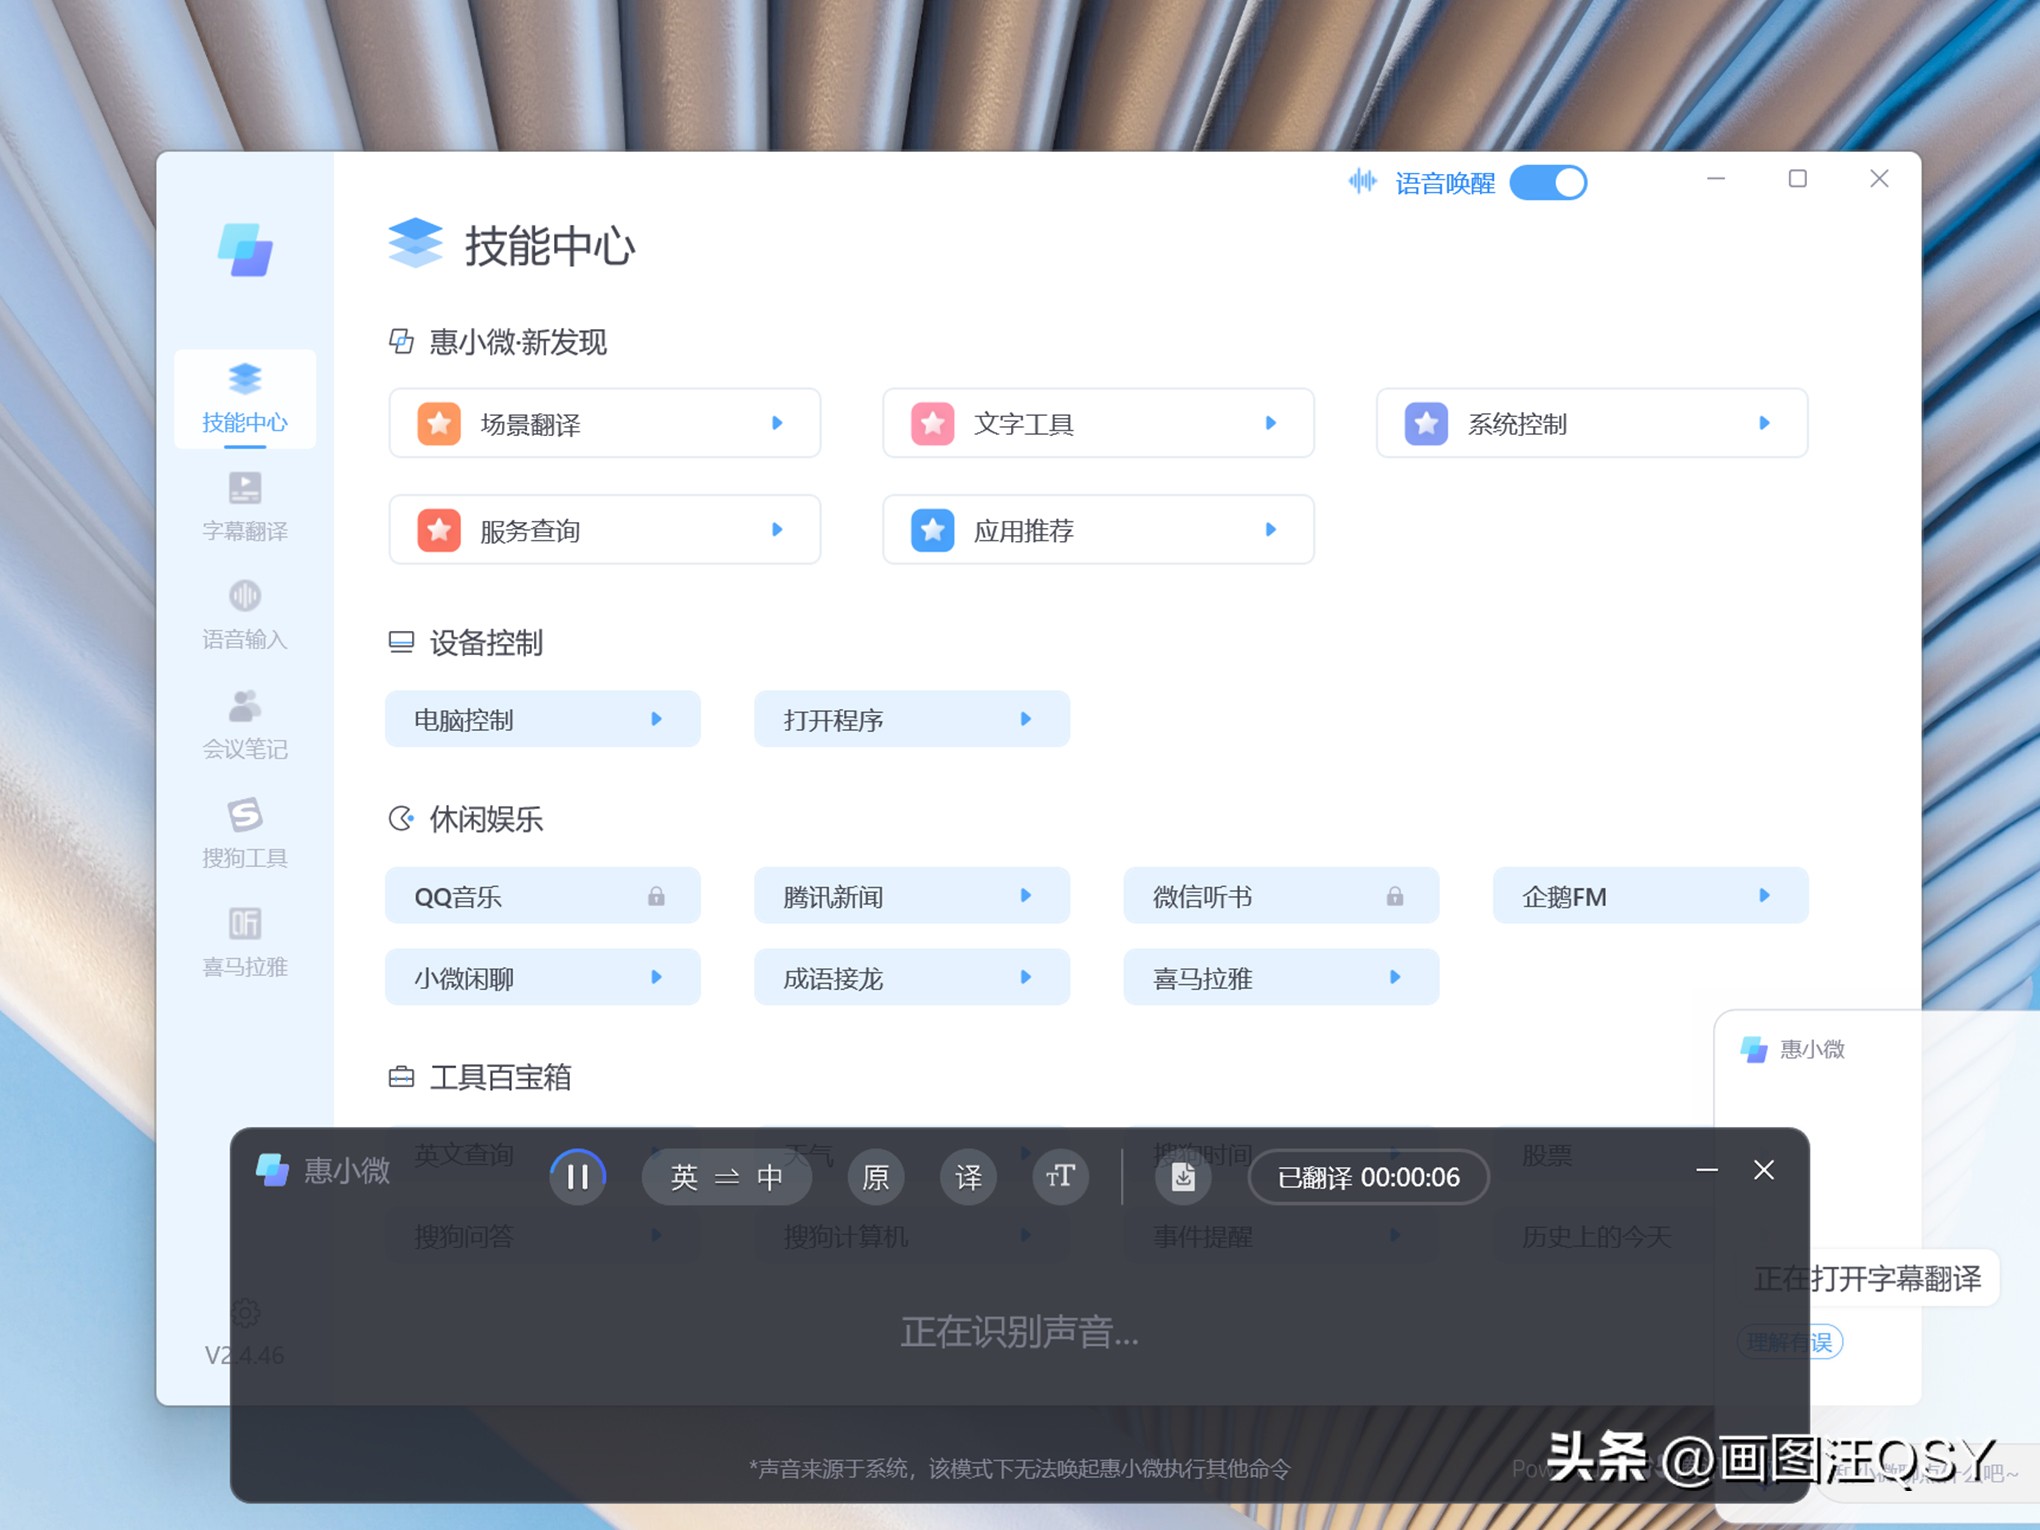The image size is (2040, 1530).
Task: Pause the subtitle translation playback
Action: point(578,1177)
